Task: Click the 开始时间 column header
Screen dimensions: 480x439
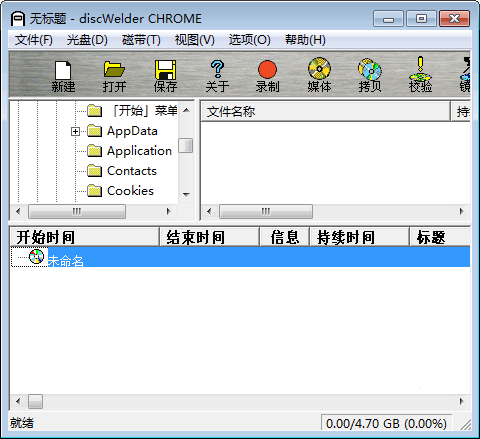Action: pos(84,237)
